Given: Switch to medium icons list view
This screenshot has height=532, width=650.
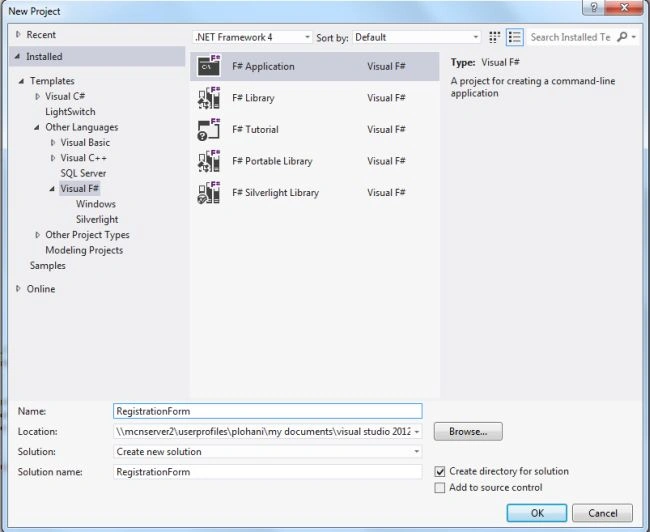Looking at the screenshot, I should pyautogui.click(x=514, y=37).
